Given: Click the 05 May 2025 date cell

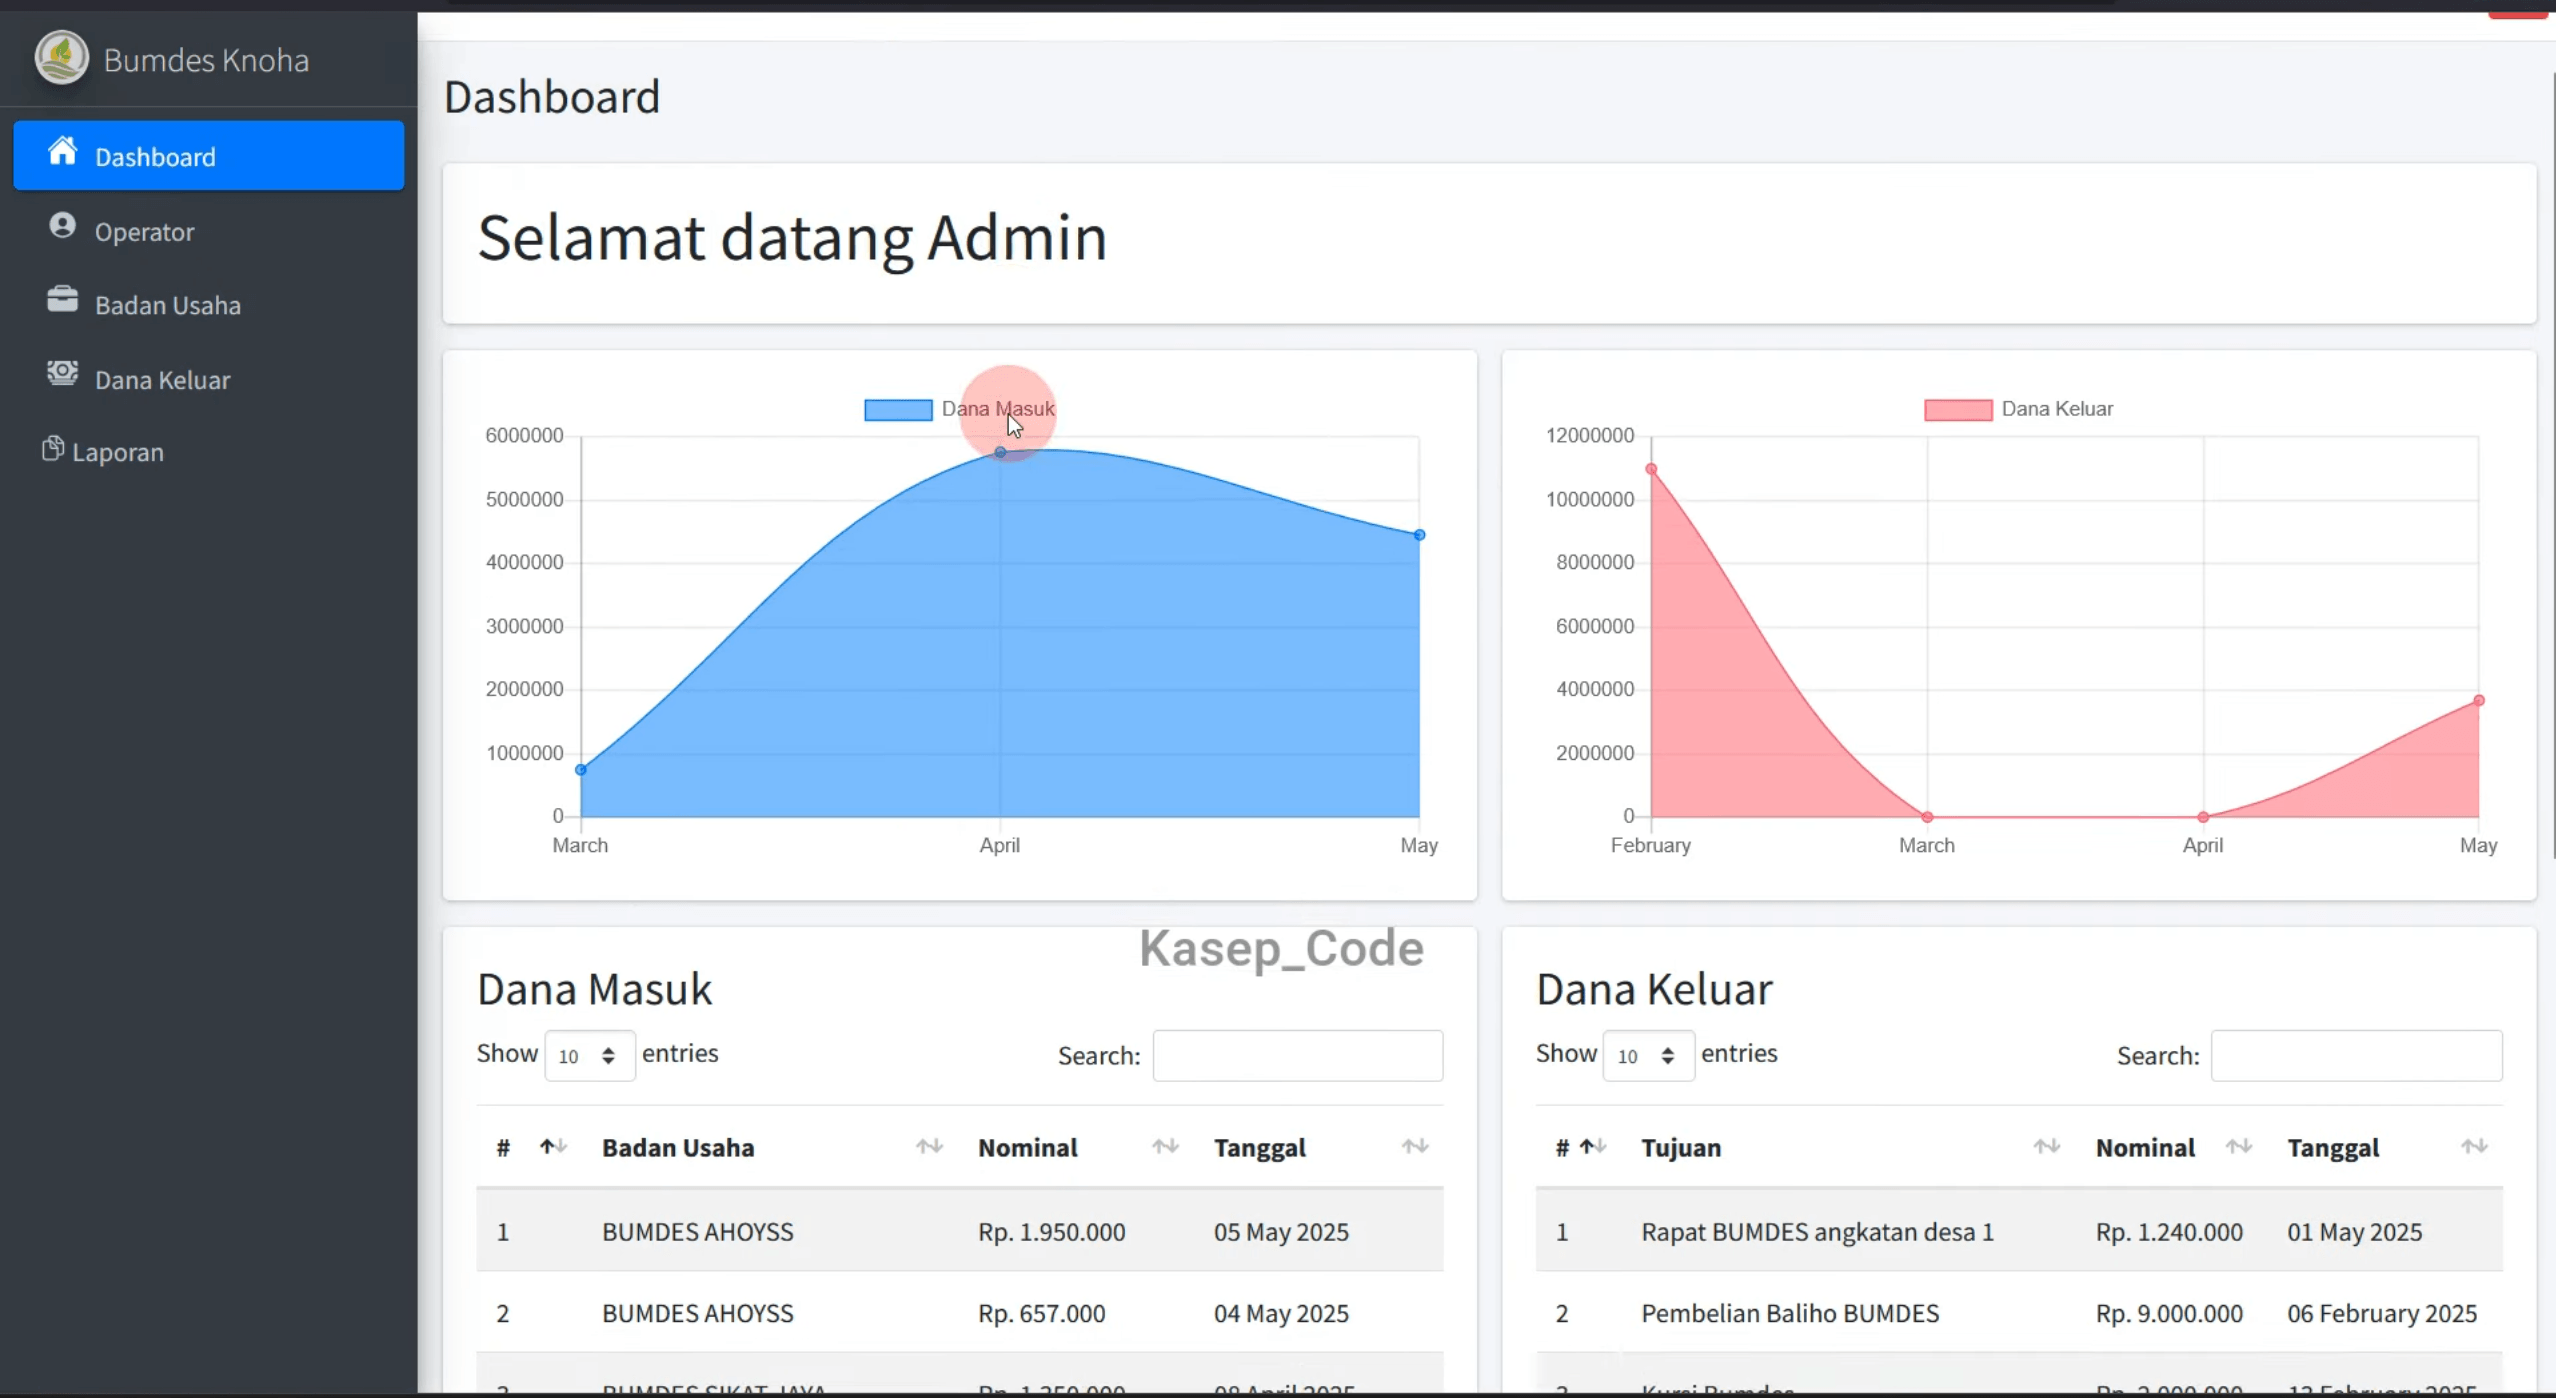Looking at the screenshot, I should (1281, 1231).
